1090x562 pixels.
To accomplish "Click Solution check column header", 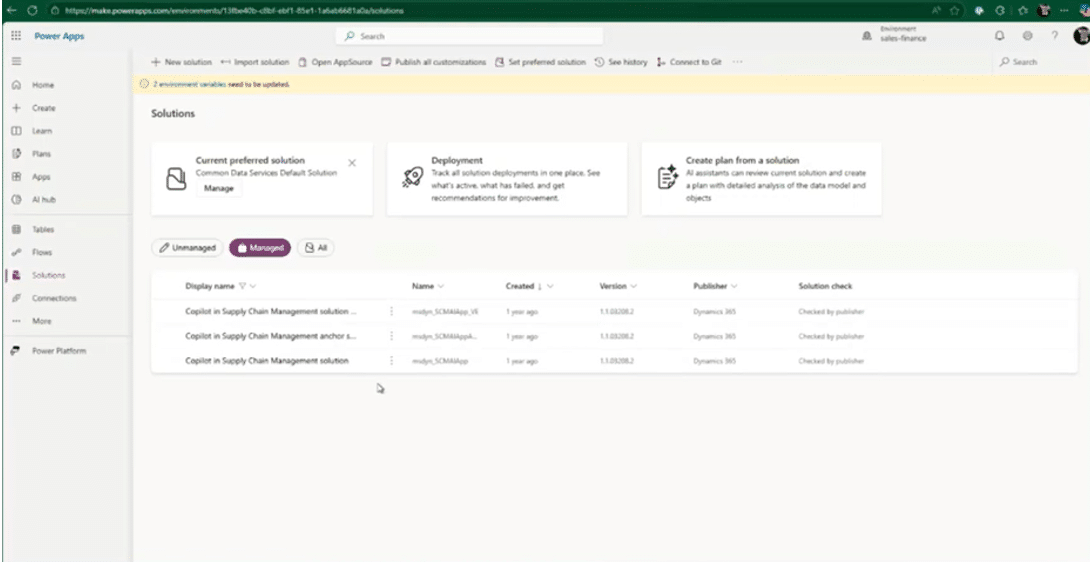I will pyautogui.click(x=825, y=286).
